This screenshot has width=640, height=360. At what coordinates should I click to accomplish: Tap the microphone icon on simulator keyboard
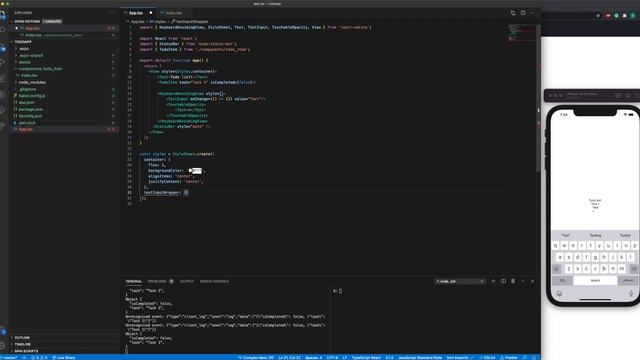coord(631,293)
